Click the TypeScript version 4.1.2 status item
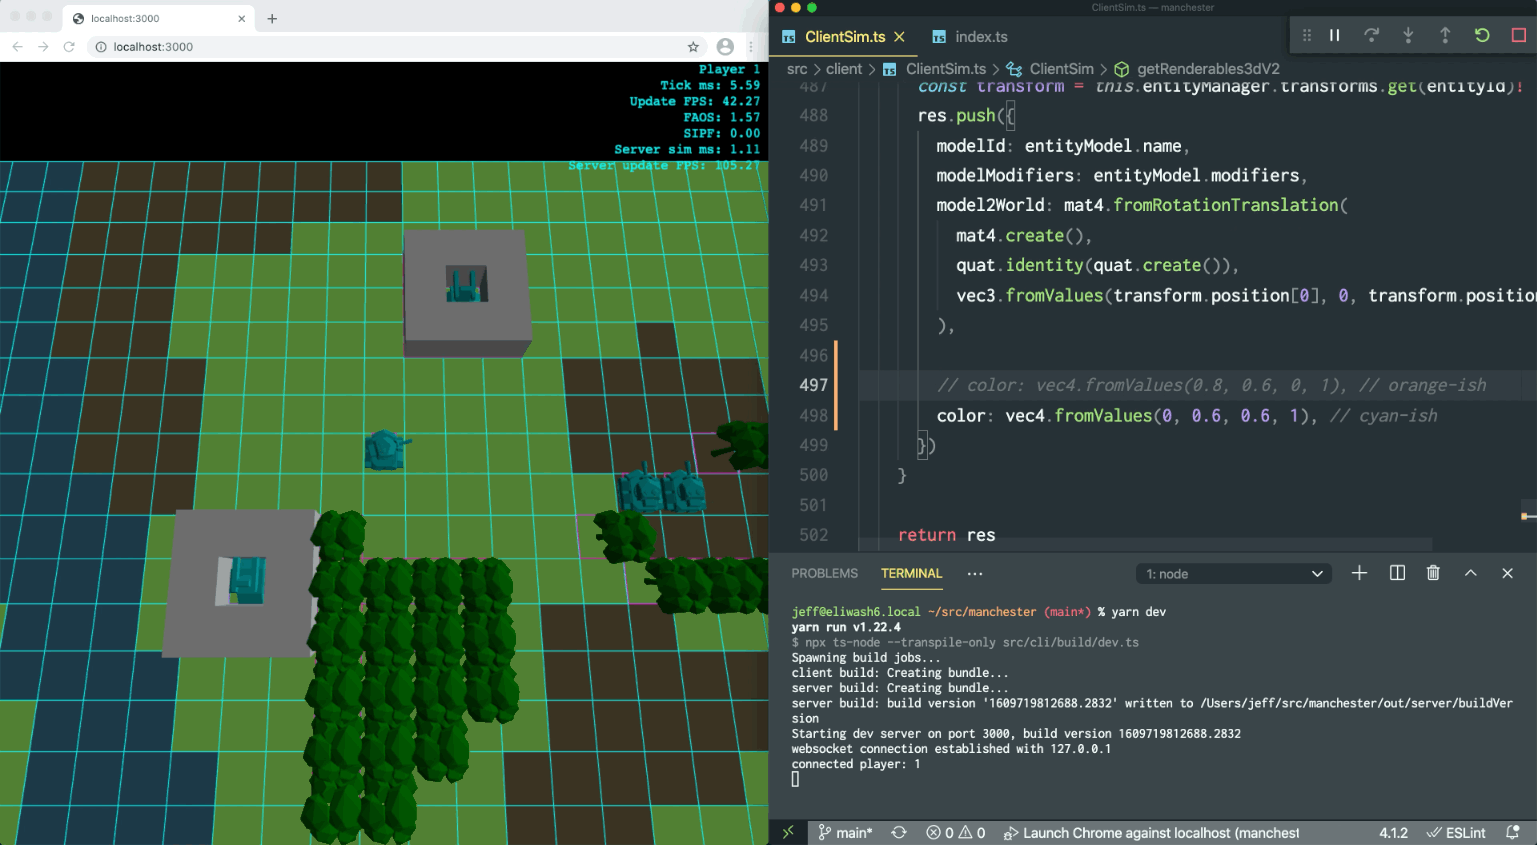Image resolution: width=1537 pixels, height=845 pixels. coord(1393,833)
